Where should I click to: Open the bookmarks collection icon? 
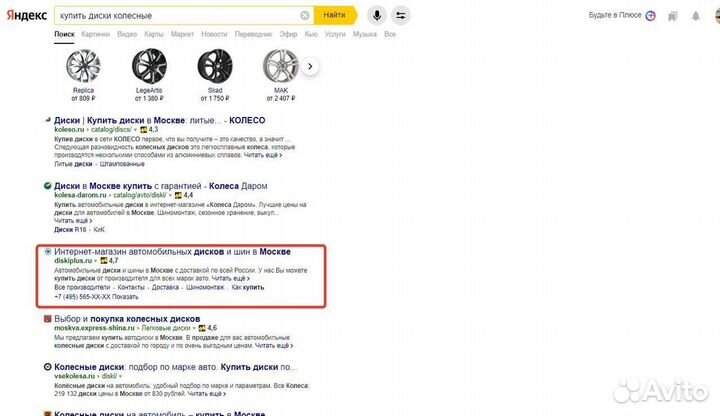click(x=673, y=17)
